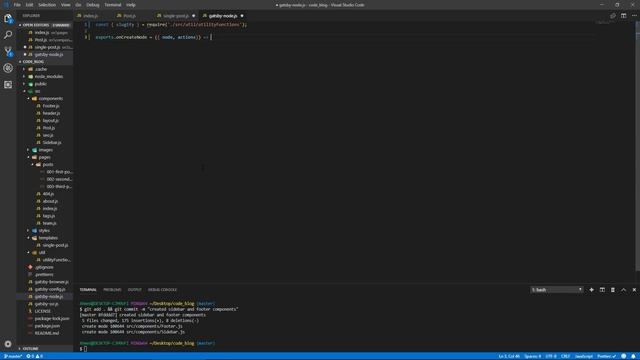Open the Explorer view in activity bar
Image resolution: width=640 pixels, height=360 pixels.
pyautogui.click(x=8, y=18)
